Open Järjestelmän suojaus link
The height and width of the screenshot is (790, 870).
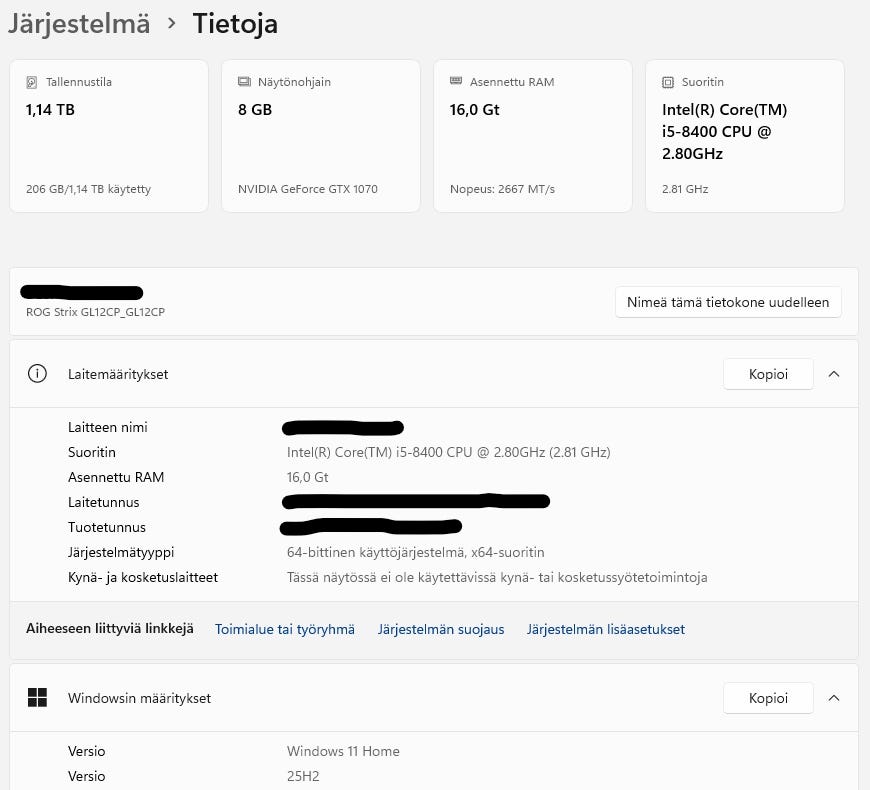(441, 629)
